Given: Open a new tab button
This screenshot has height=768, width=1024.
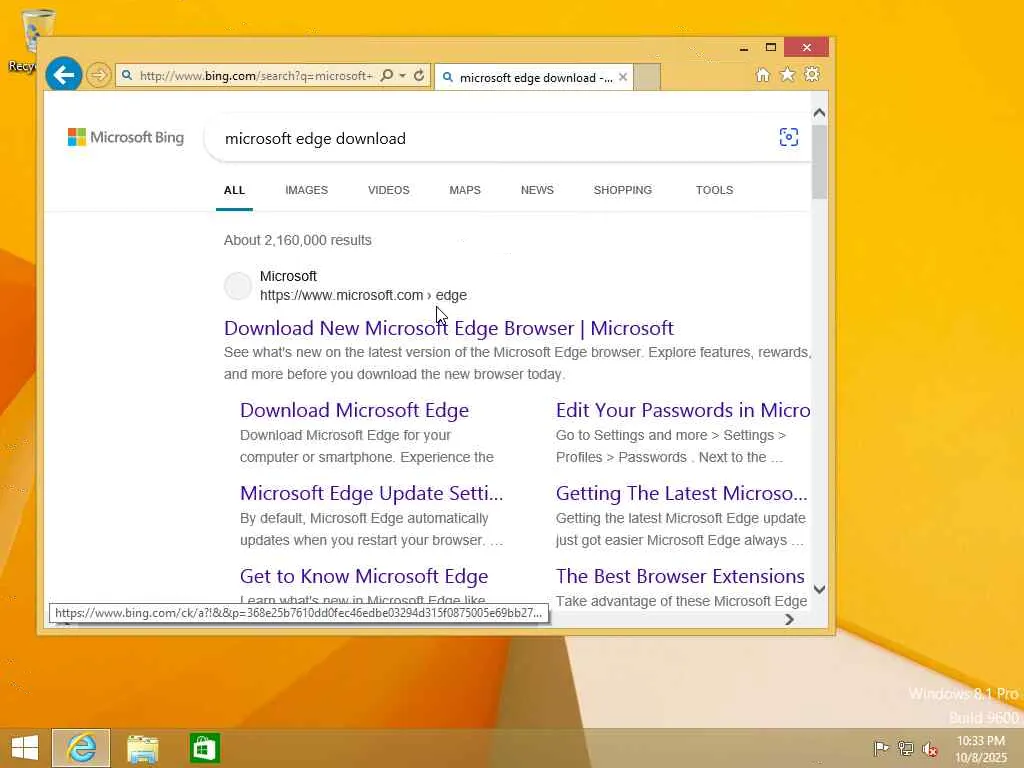Looking at the screenshot, I should point(647,77).
